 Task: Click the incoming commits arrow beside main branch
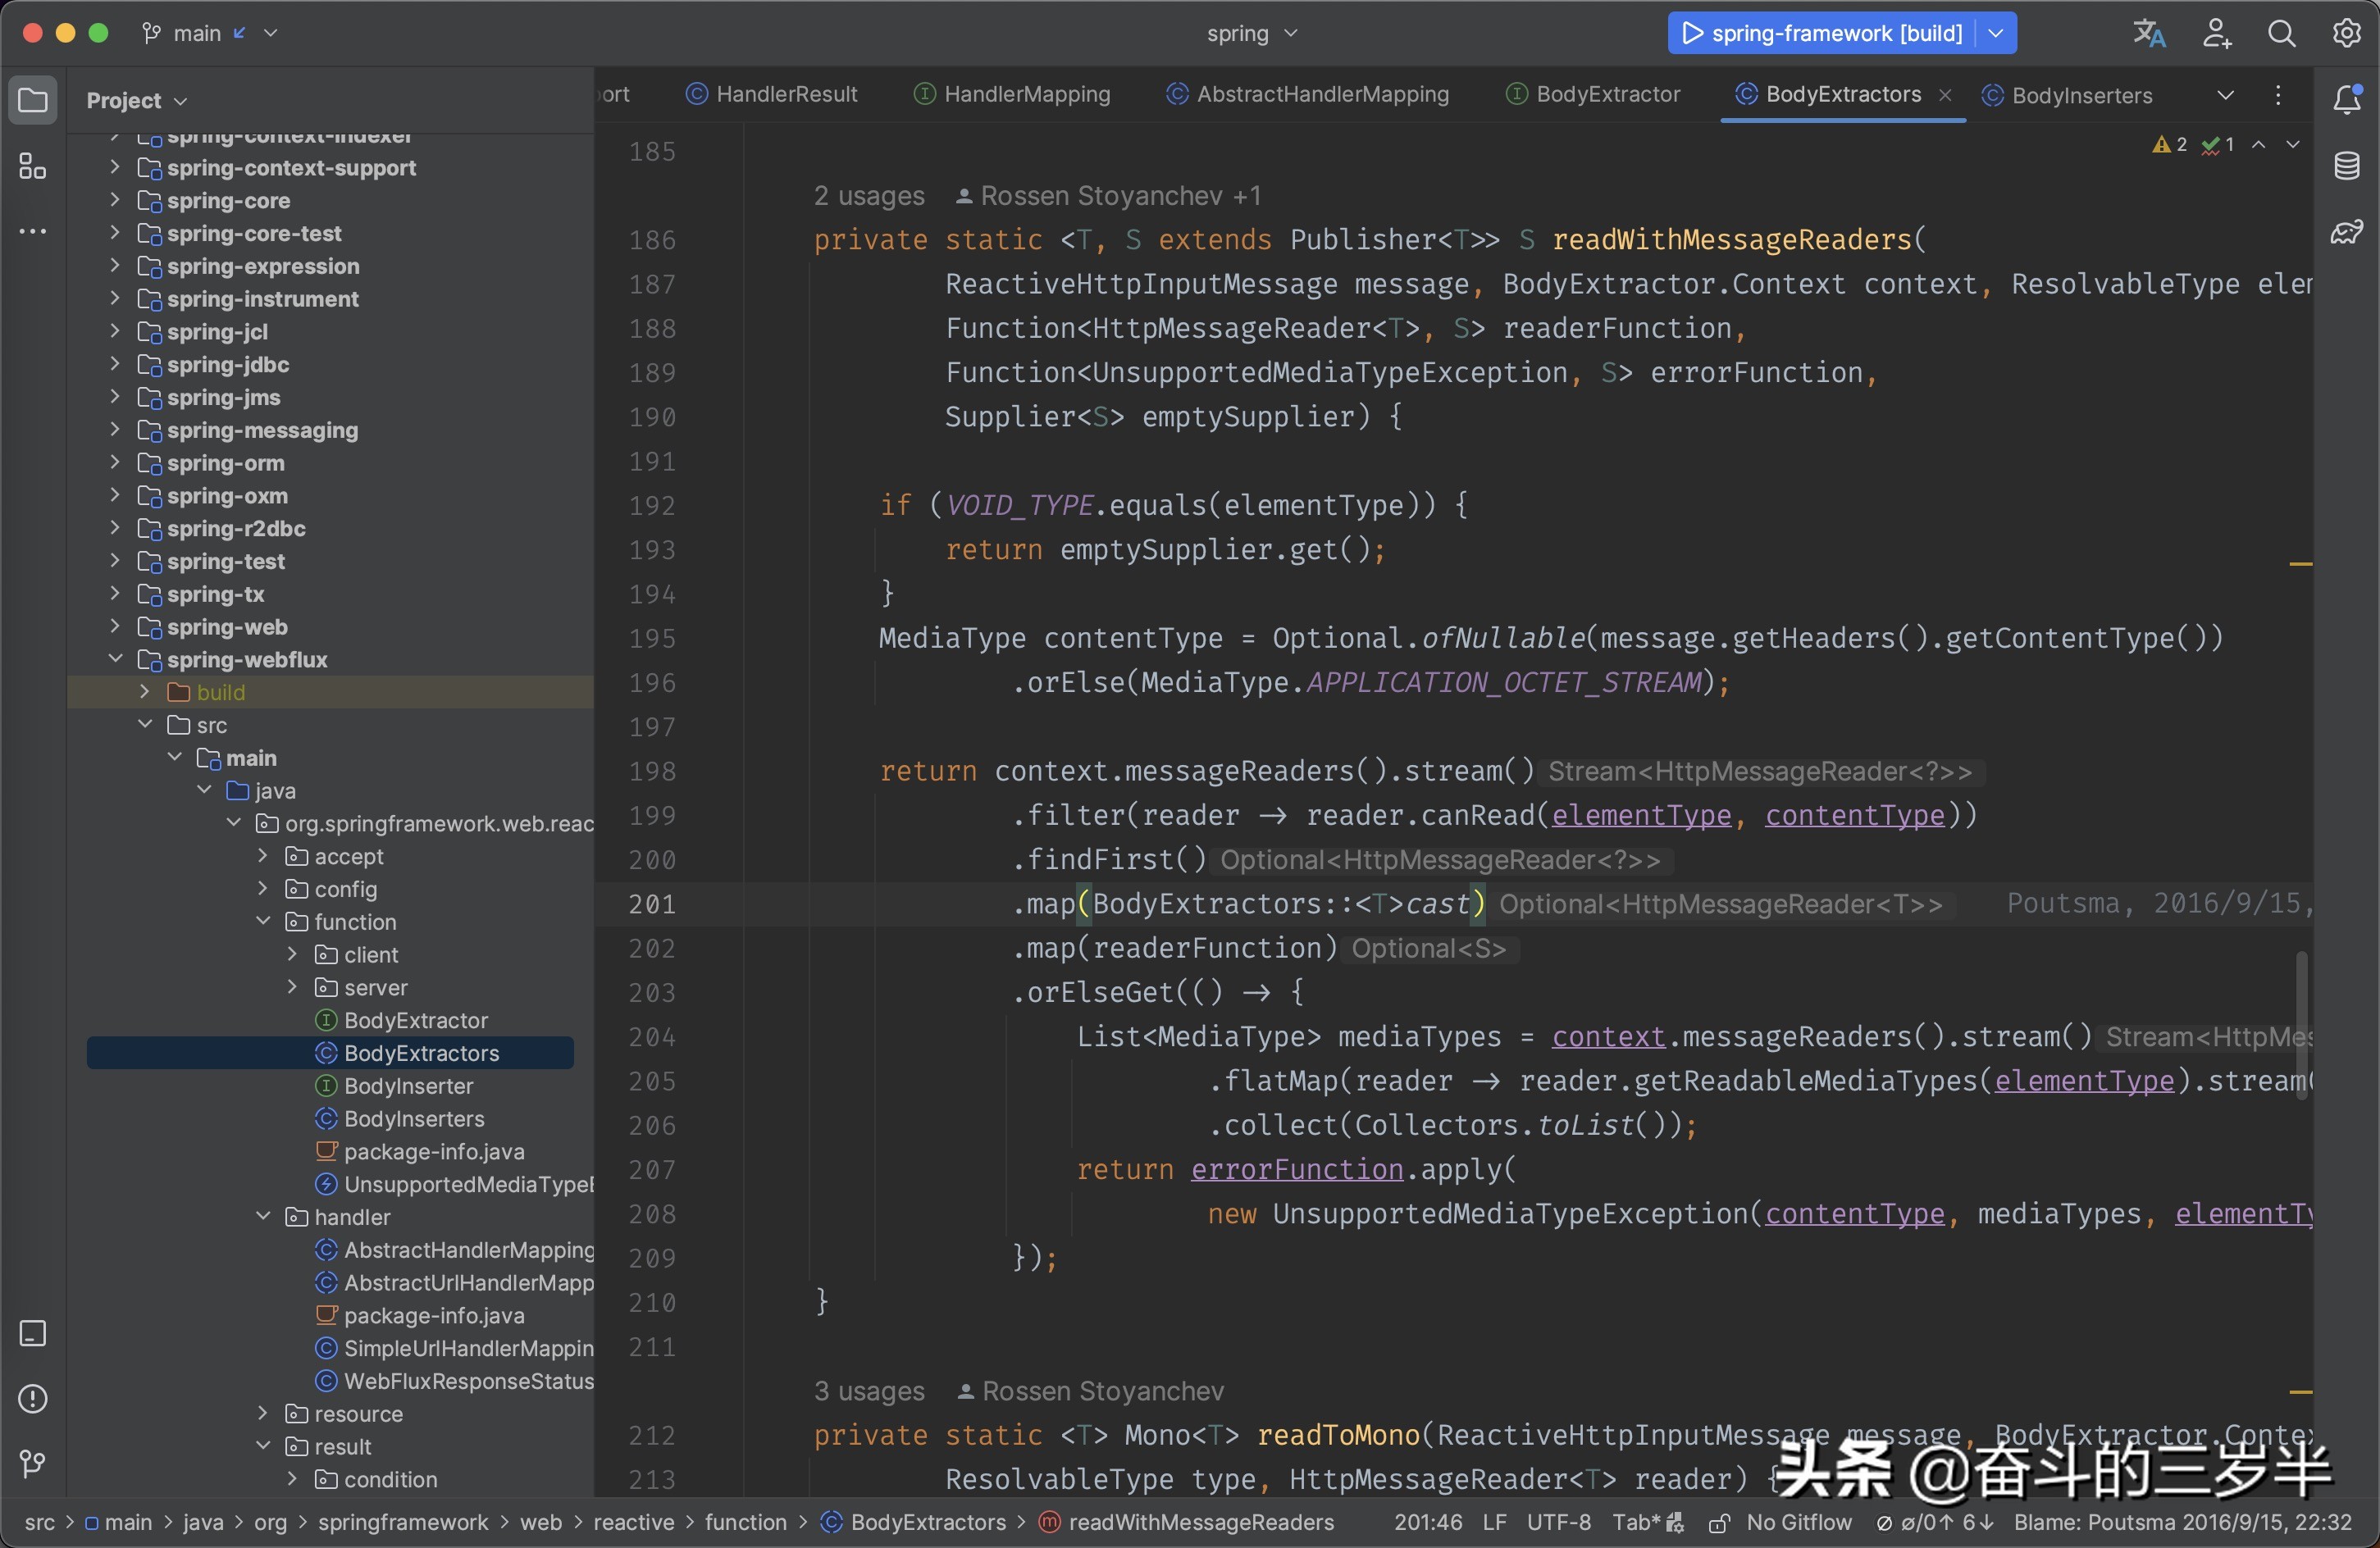coord(240,33)
